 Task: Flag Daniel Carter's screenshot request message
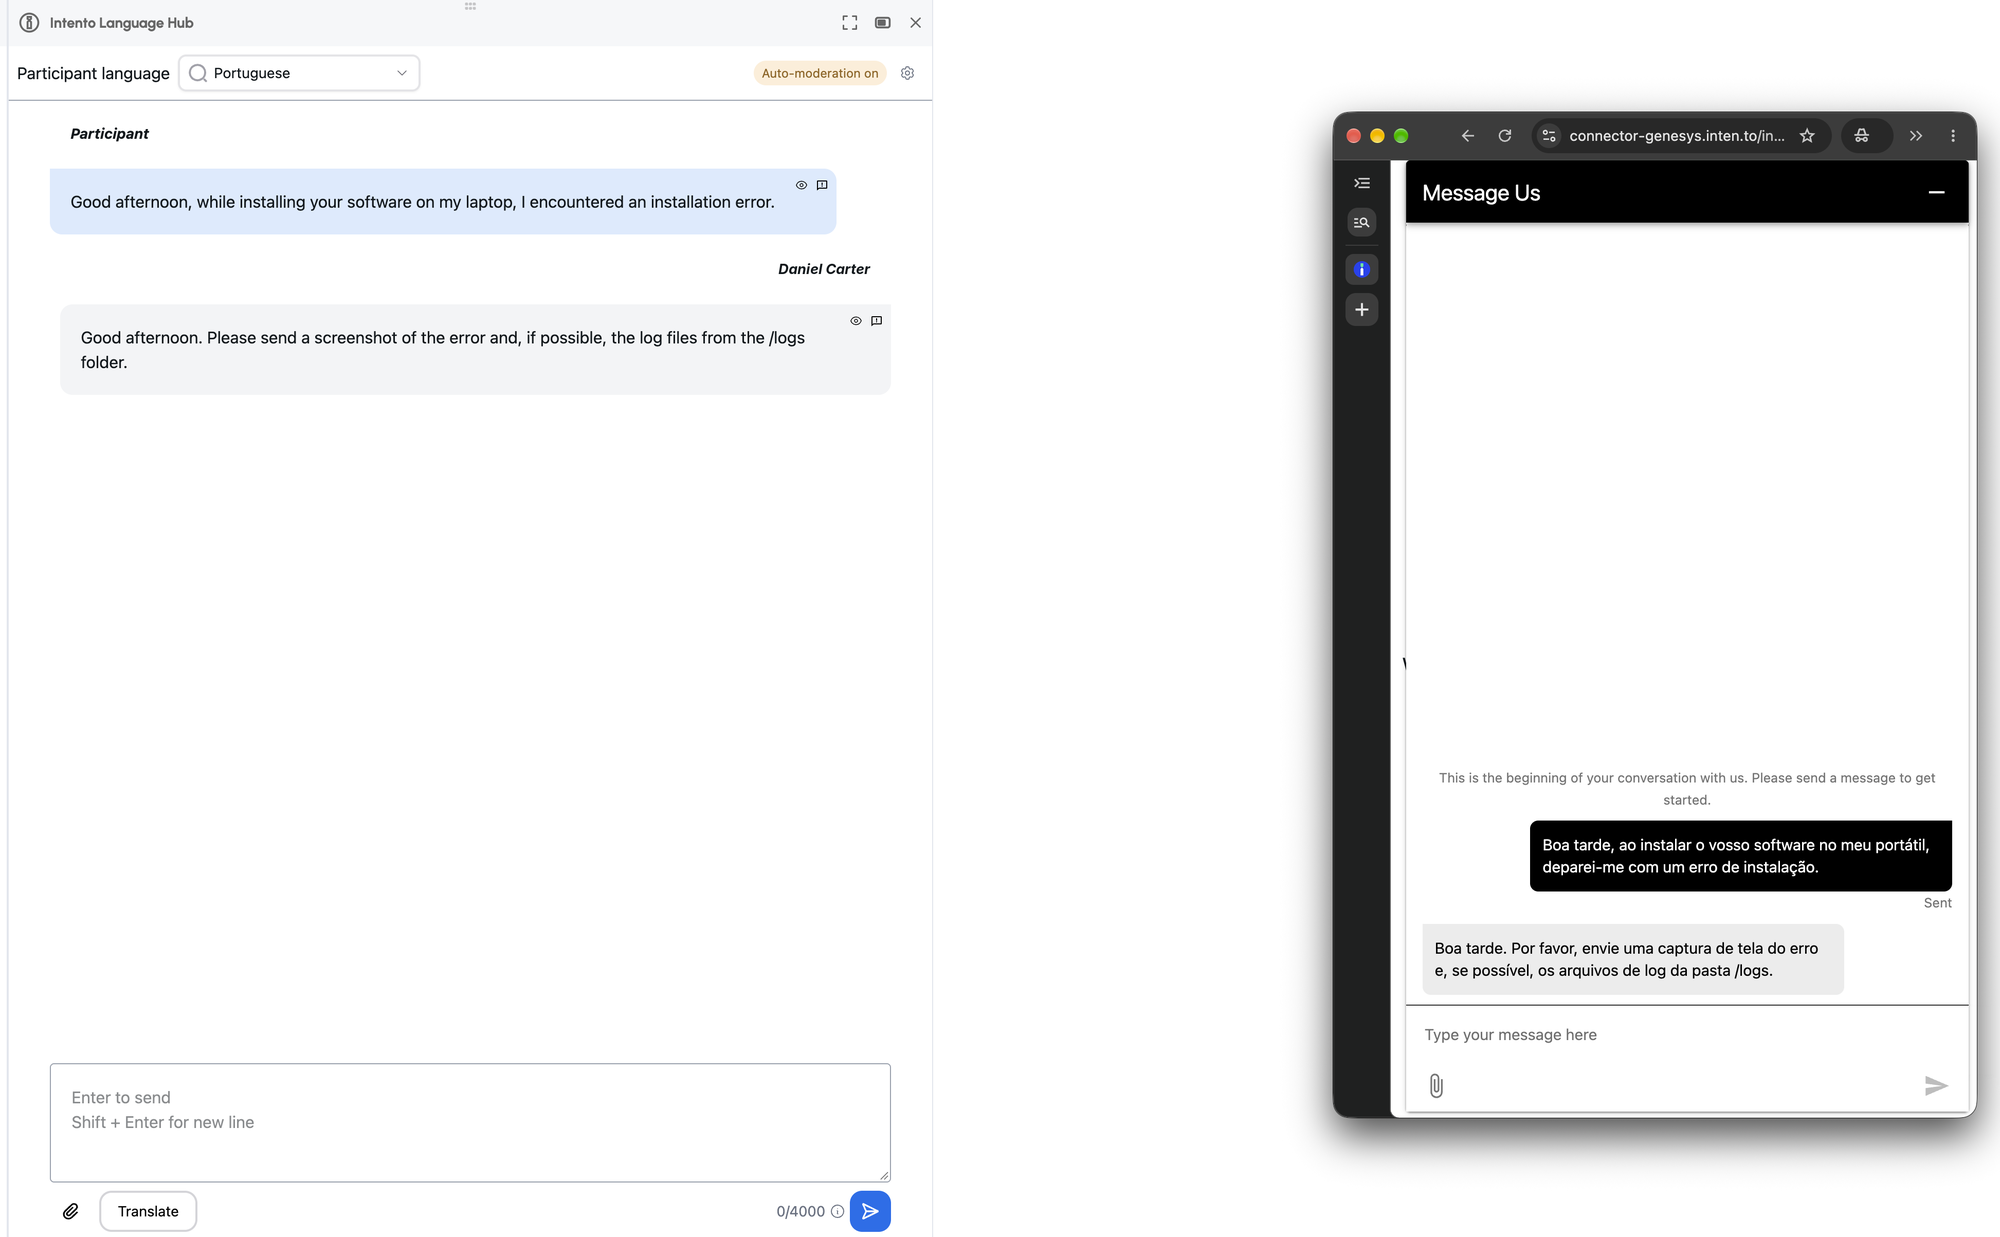[877, 321]
